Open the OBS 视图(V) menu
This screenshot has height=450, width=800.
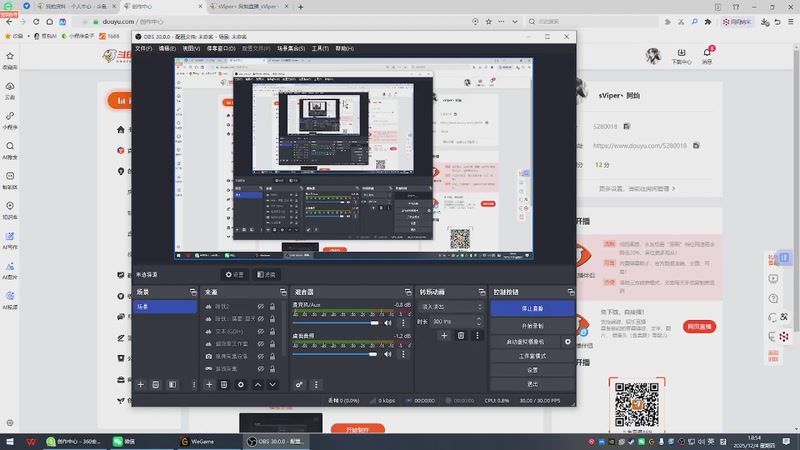191,48
